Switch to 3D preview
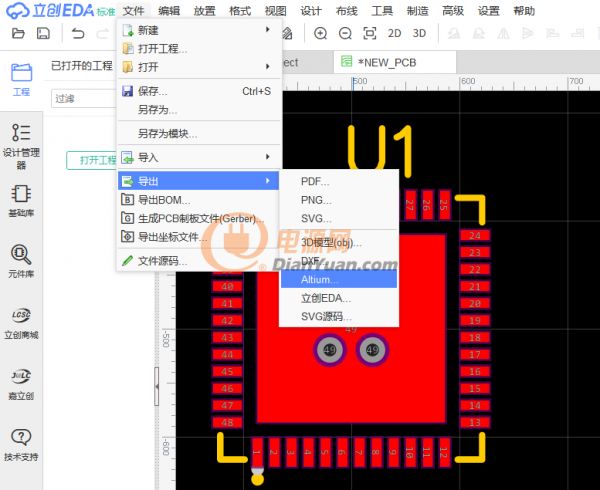 click(419, 34)
